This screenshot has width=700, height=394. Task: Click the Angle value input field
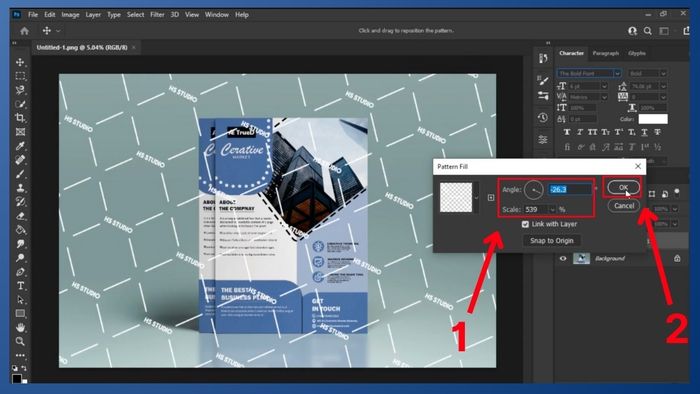pos(570,190)
